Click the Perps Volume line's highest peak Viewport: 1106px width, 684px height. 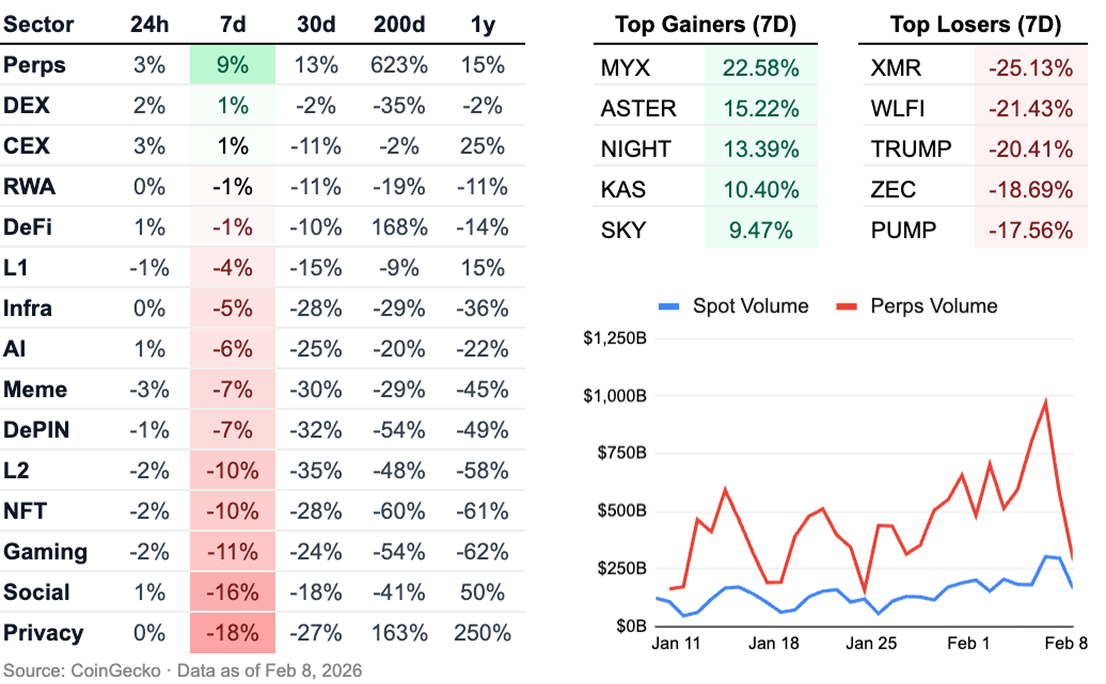[1045, 402]
